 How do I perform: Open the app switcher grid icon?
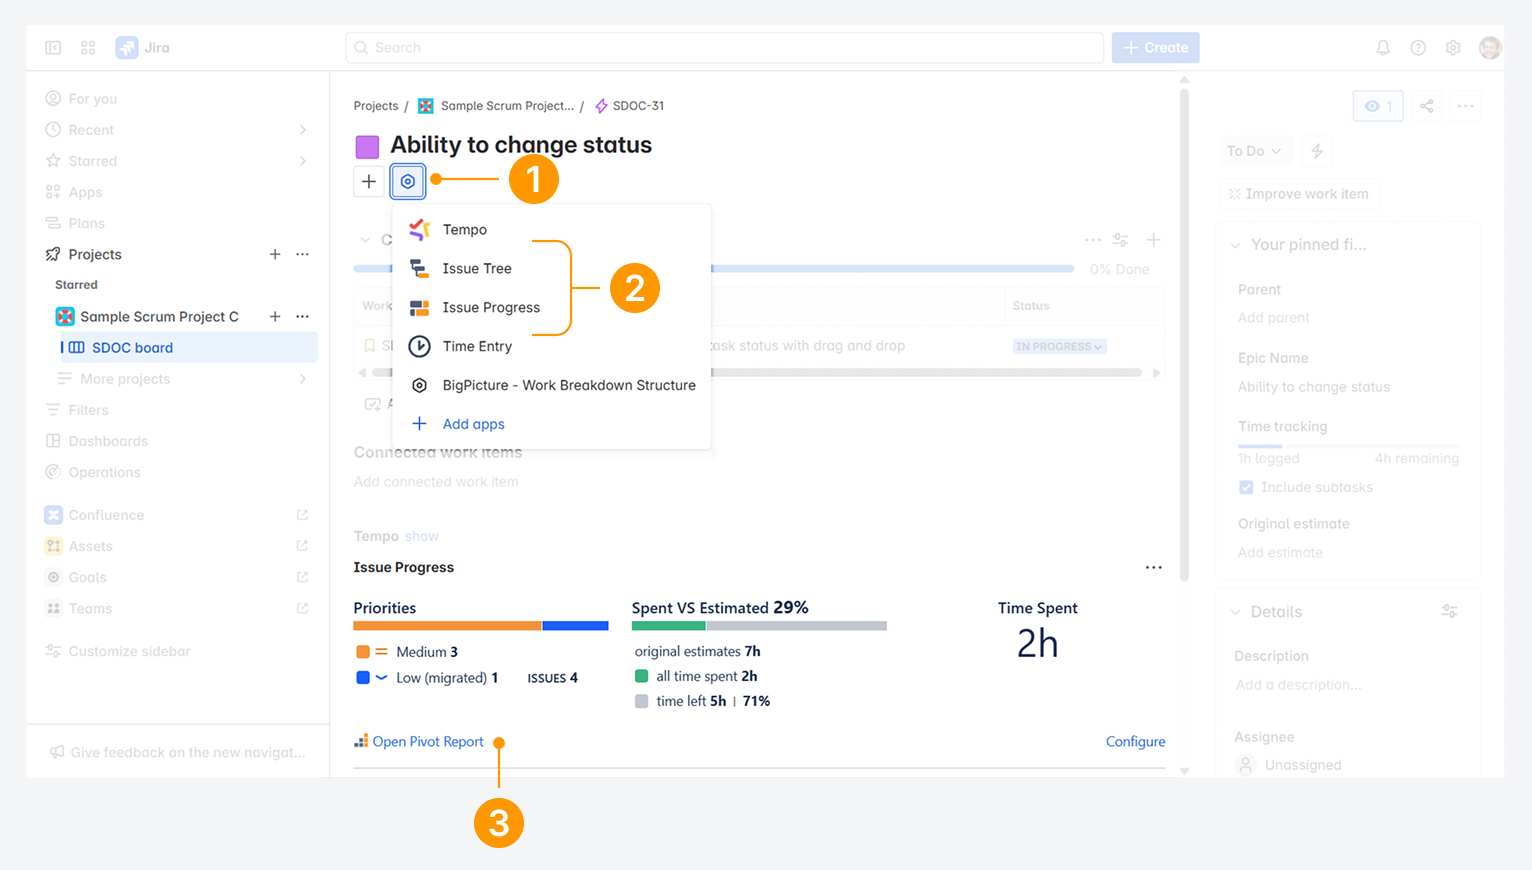[x=88, y=47]
